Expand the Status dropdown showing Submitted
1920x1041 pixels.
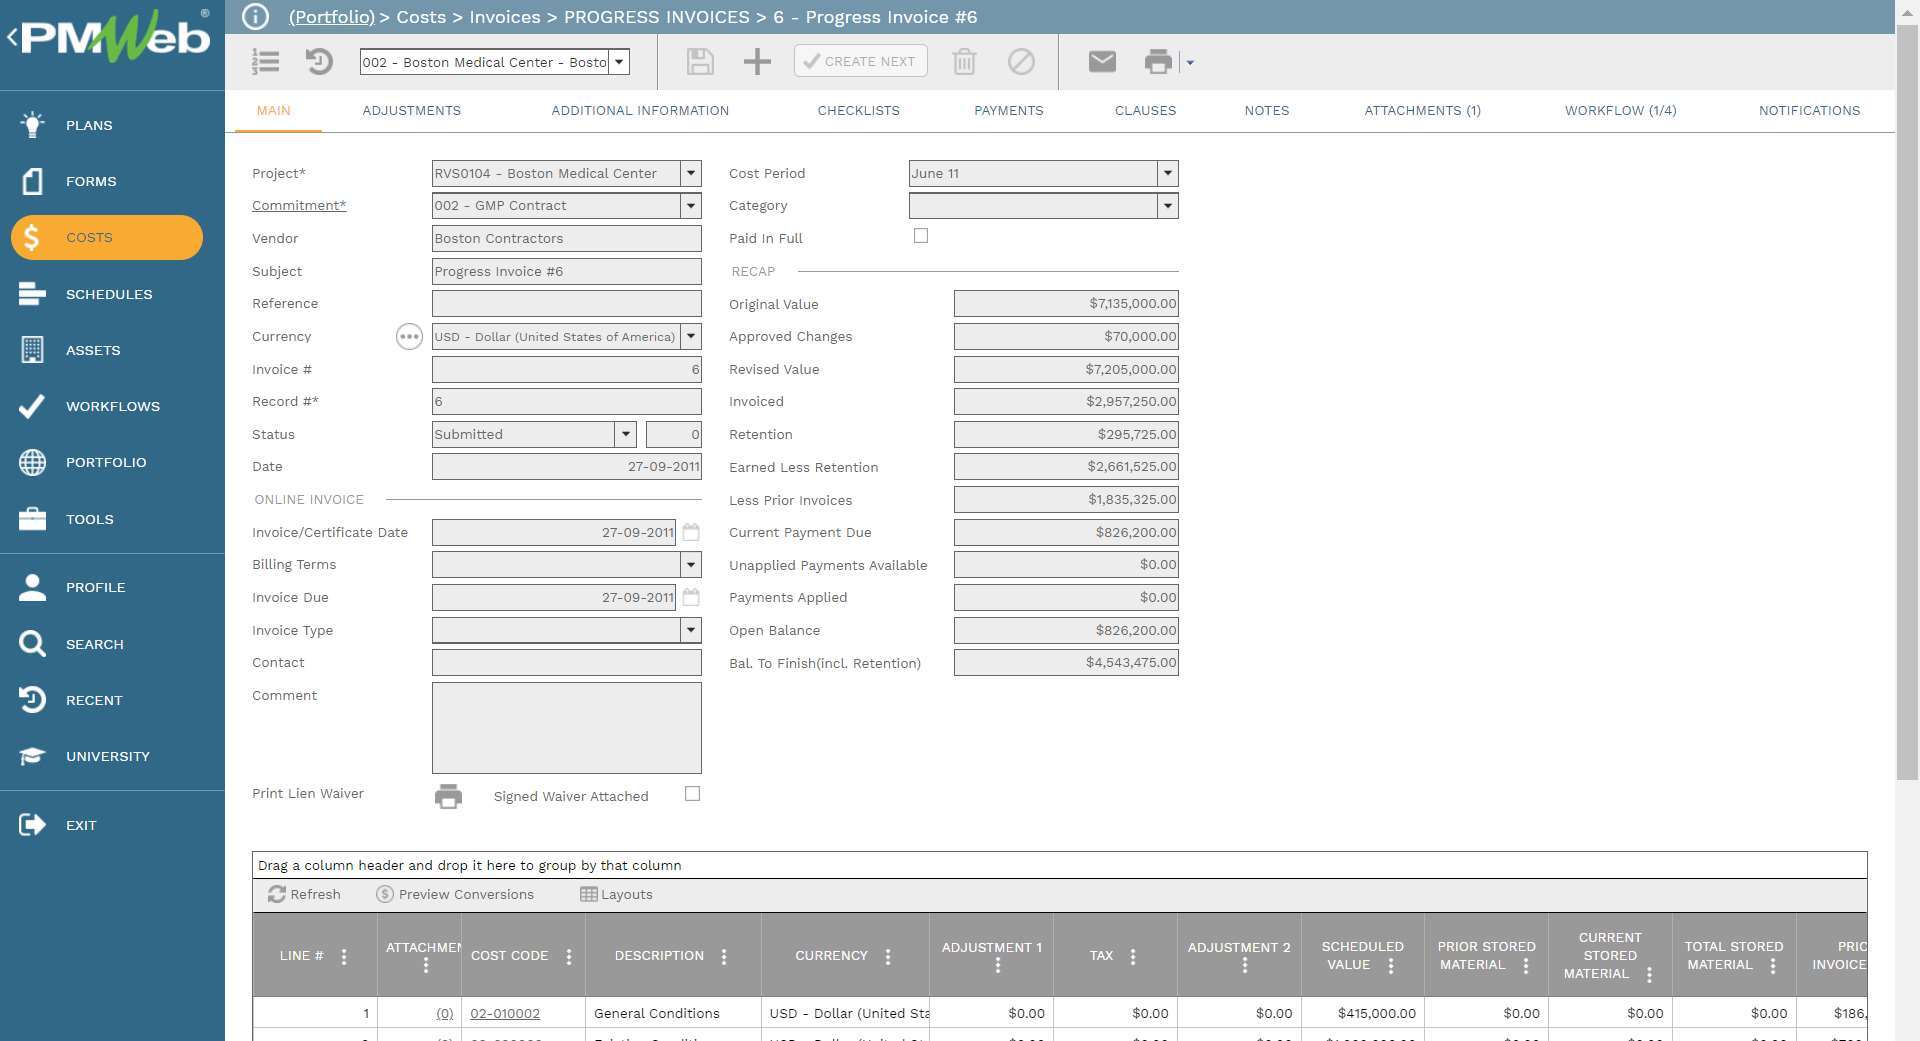626,434
